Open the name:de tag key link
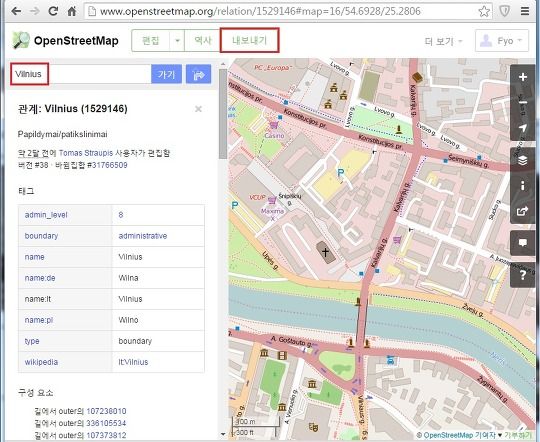The height and width of the screenshot is (442, 540). pos(40,278)
